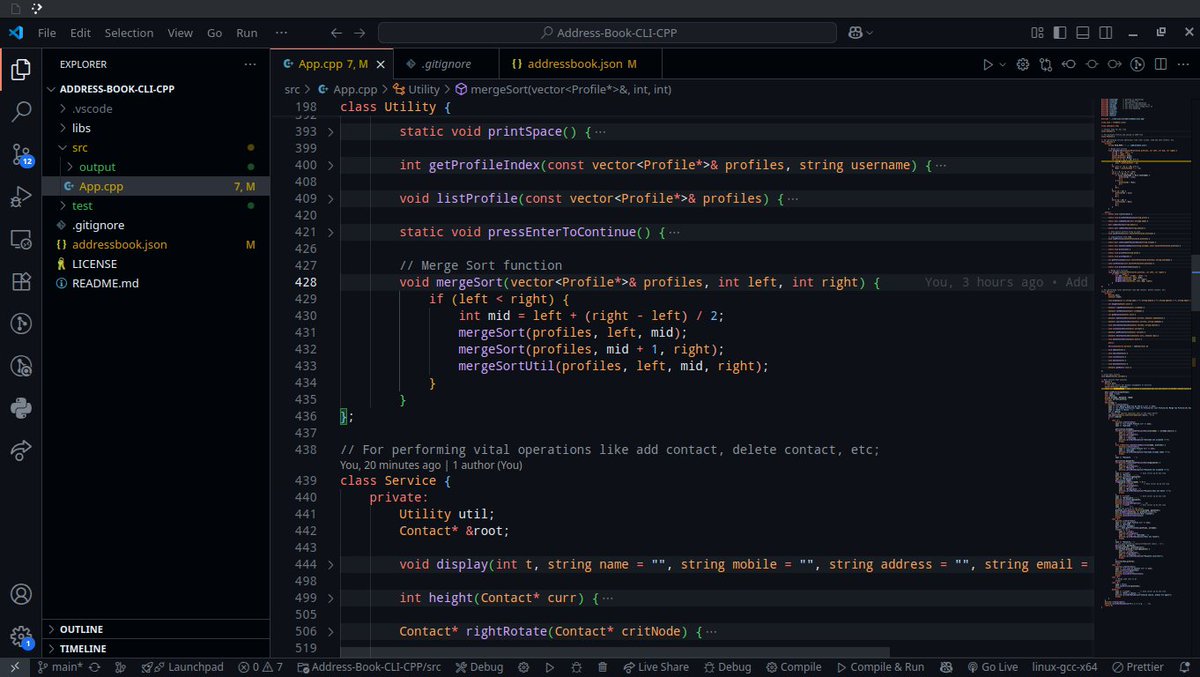Viewport: 1200px width, 677px height.
Task: Split the editor to the right
Action: tap(1159, 64)
